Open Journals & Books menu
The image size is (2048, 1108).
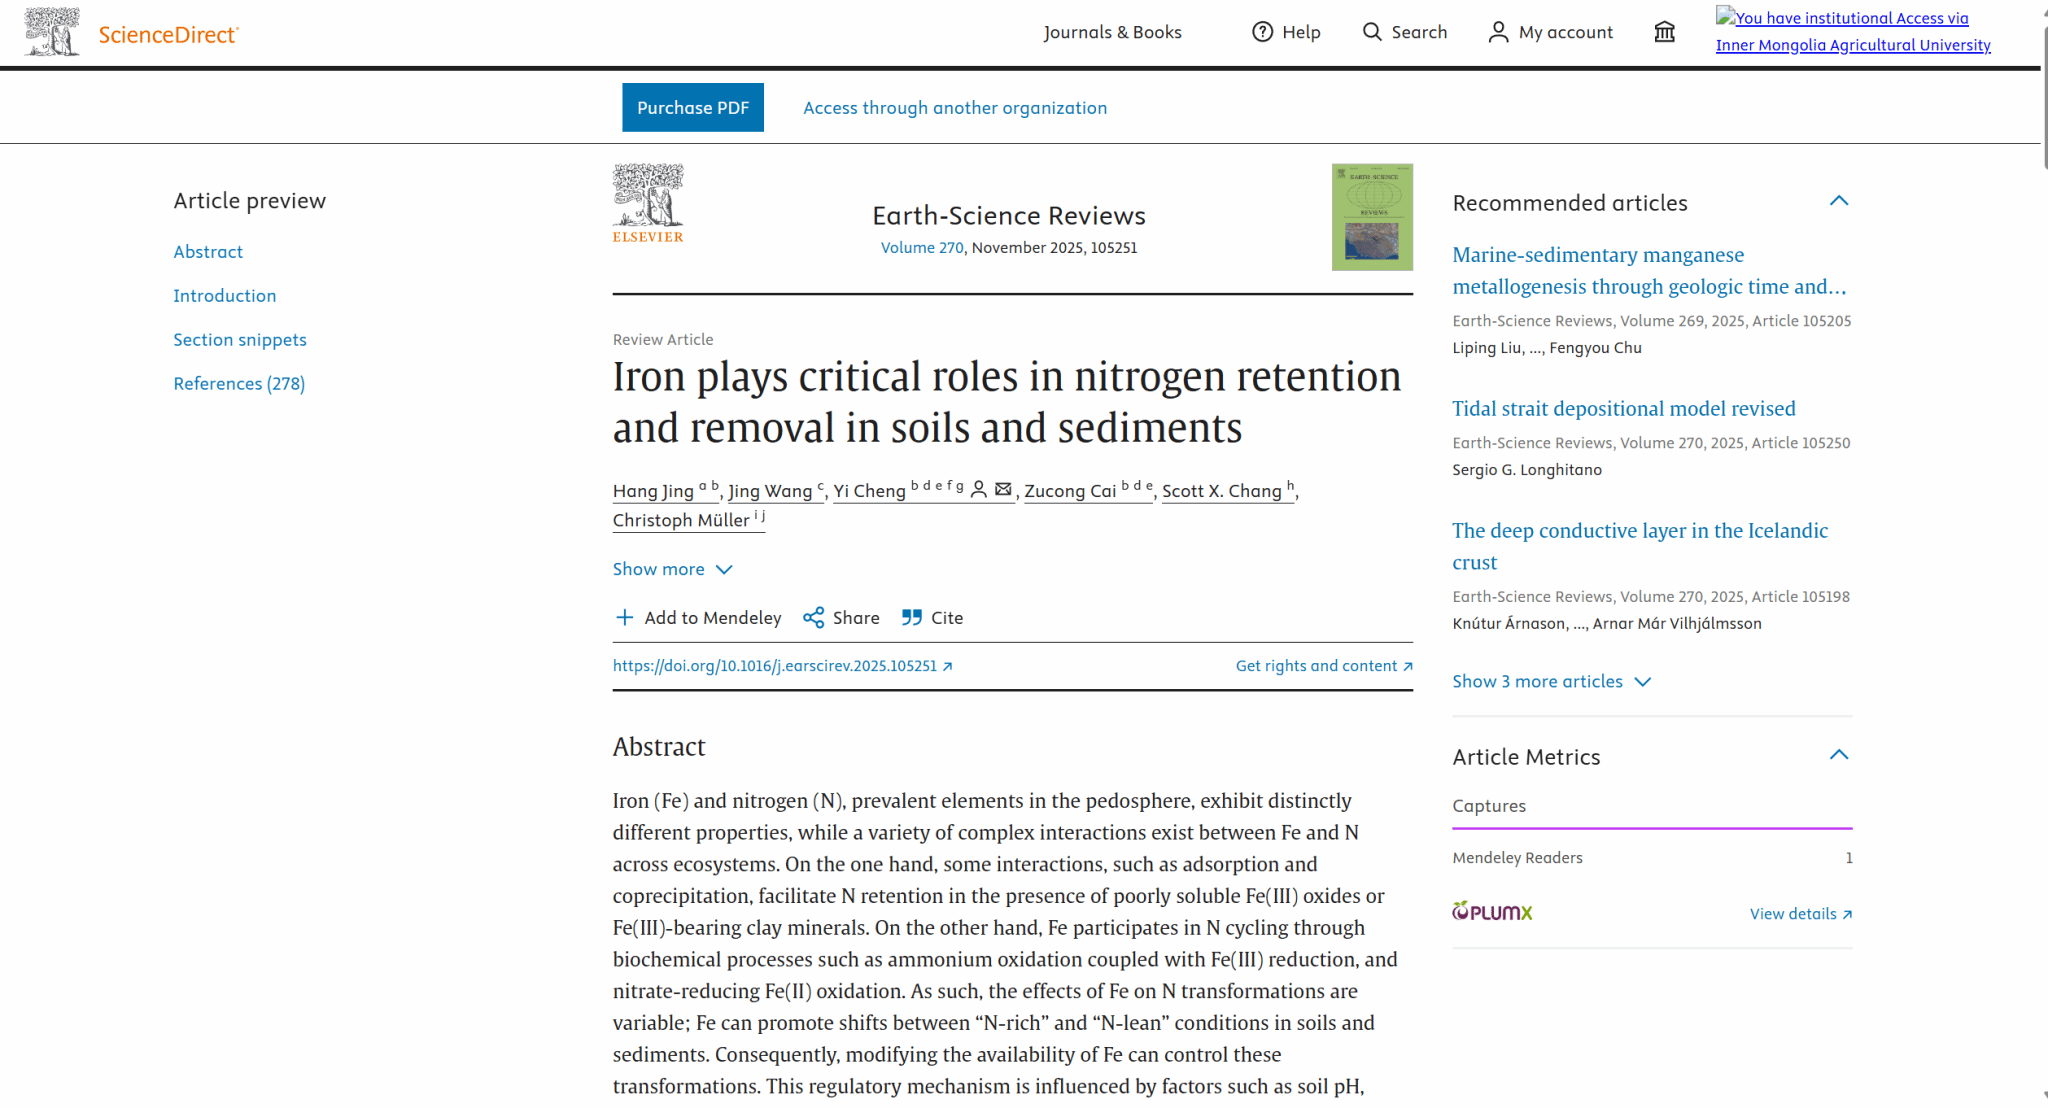pos(1112,32)
